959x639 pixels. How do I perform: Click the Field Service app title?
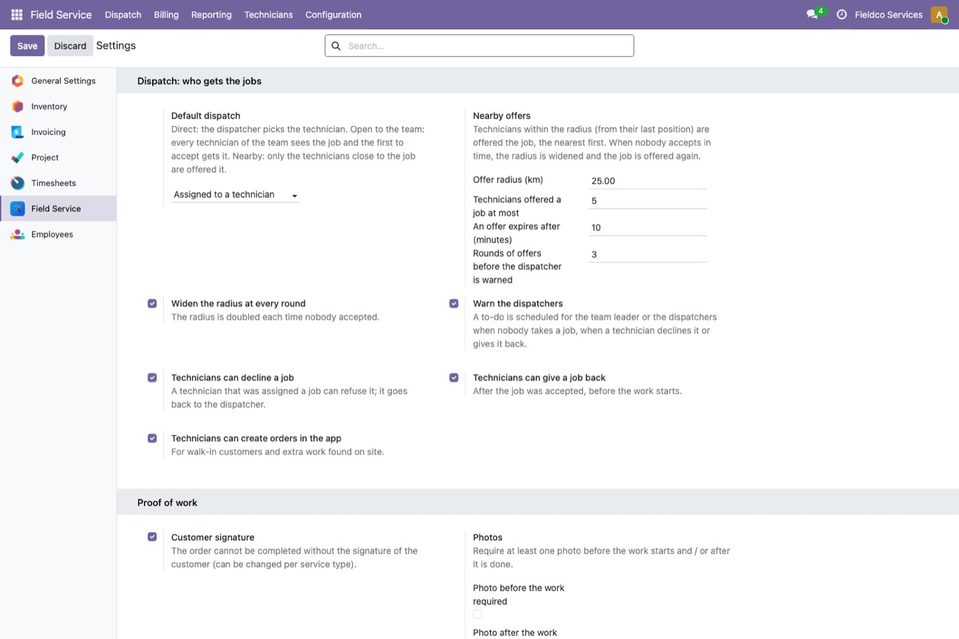[x=61, y=15]
